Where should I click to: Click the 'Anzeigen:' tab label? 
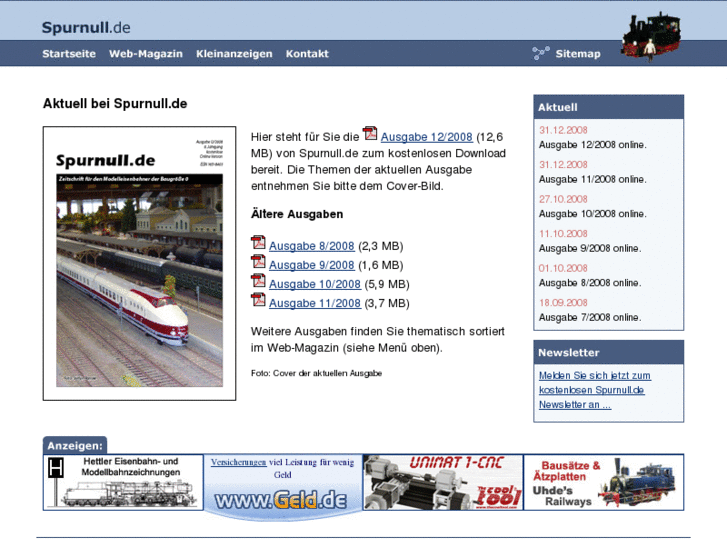click(x=75, y=446)
